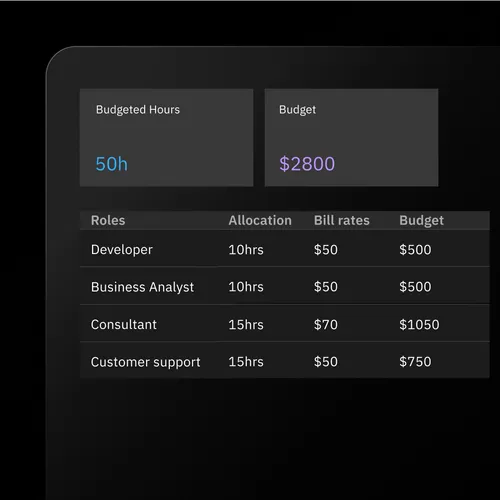Screen dimensions: 500x500
Task: Sort by the Budget column header
Action: coord(421,221)
